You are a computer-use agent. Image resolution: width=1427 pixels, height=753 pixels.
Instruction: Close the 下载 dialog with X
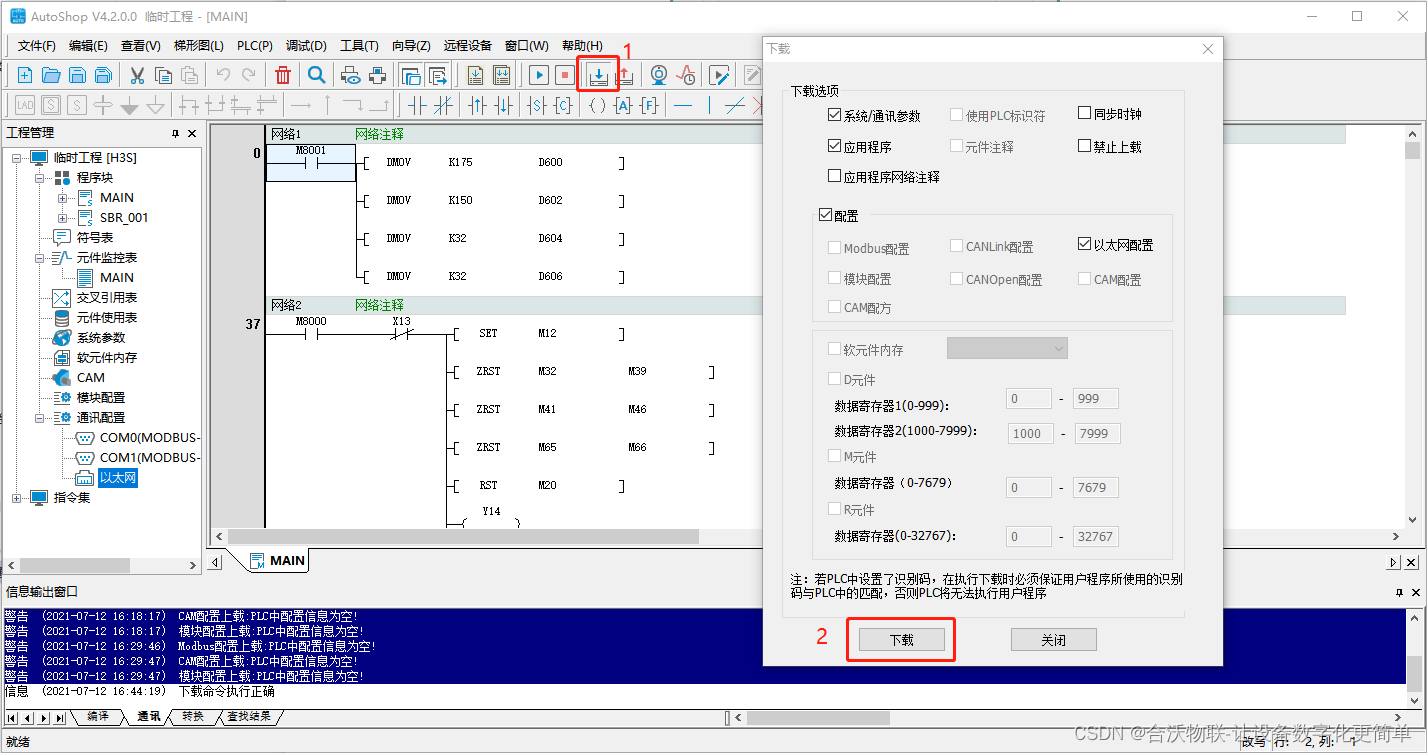[1207, 49]
